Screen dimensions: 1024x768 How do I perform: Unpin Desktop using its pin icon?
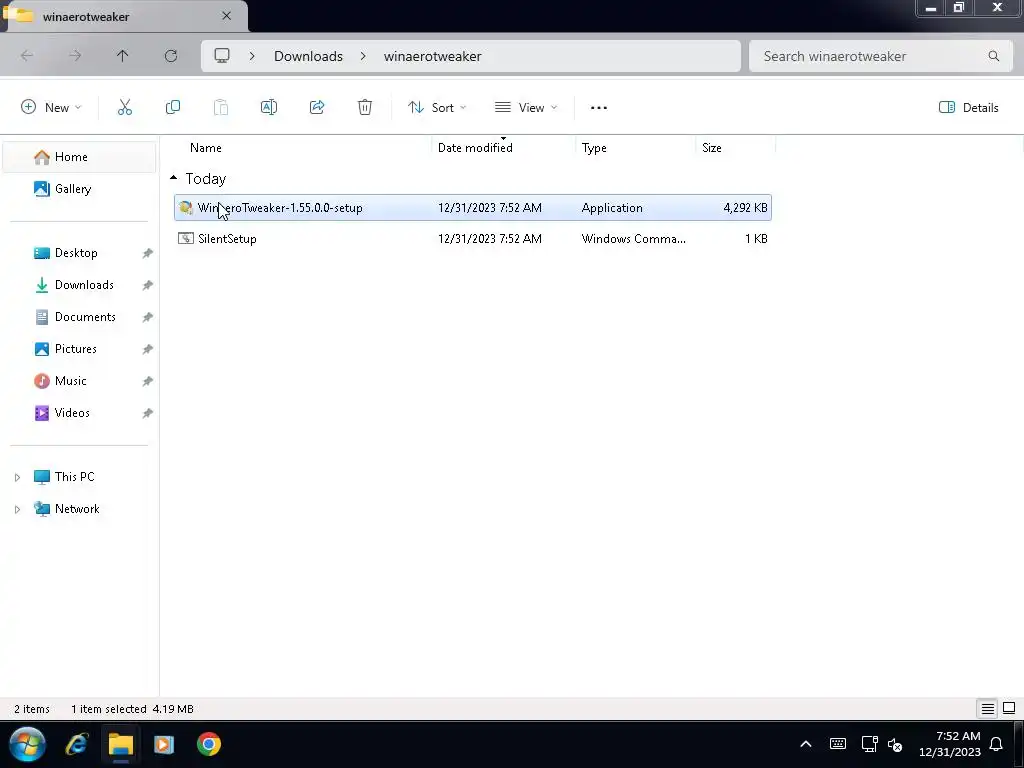coord(148,253)
